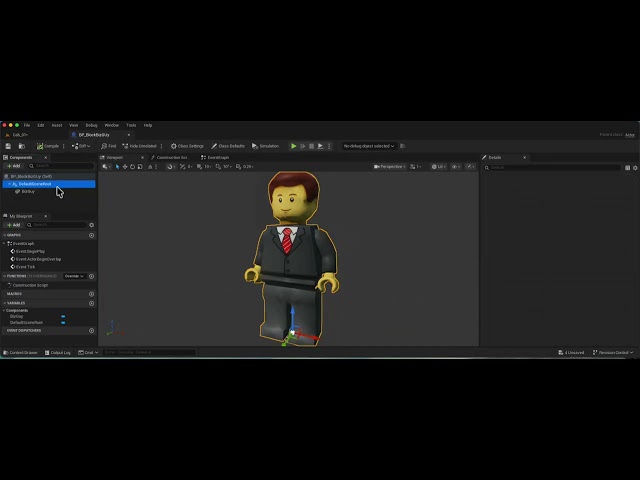Click the Advance frame button

pos(302,146)
